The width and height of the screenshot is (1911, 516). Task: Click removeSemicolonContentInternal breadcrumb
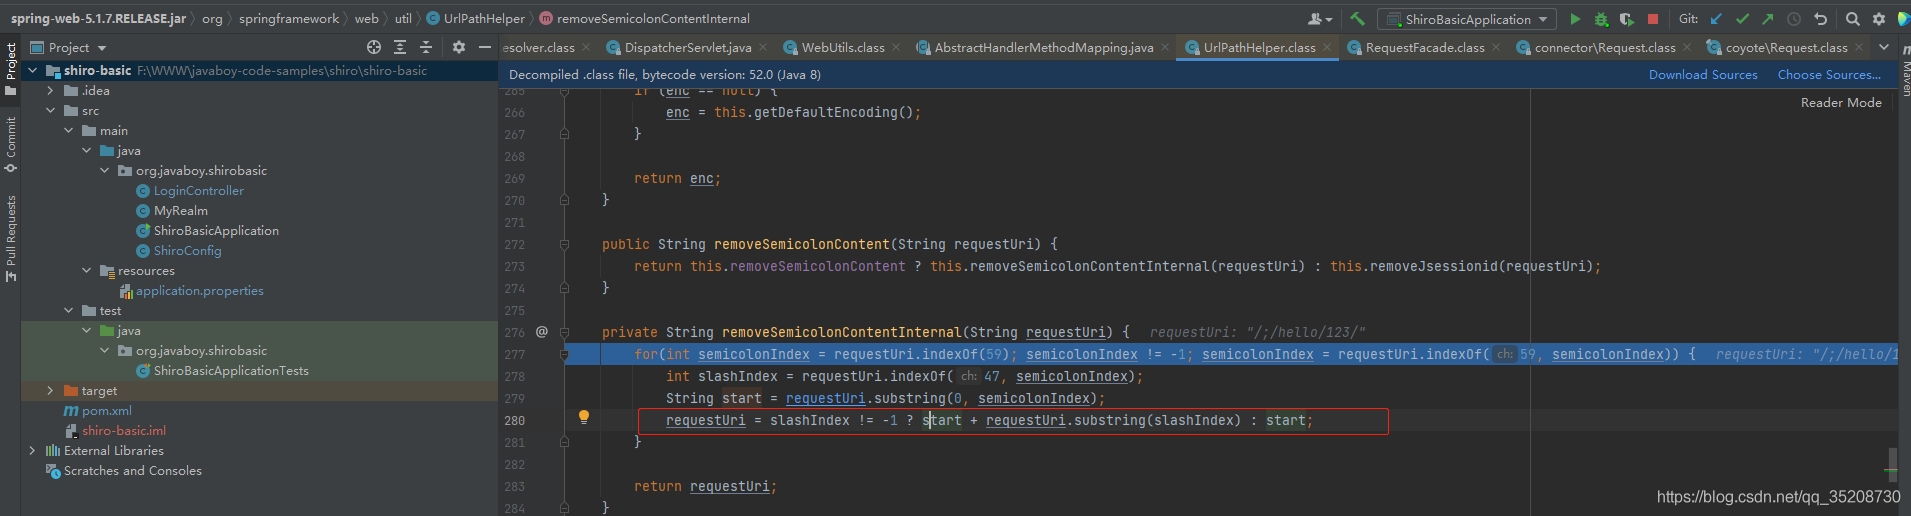[x=645, y=19]
